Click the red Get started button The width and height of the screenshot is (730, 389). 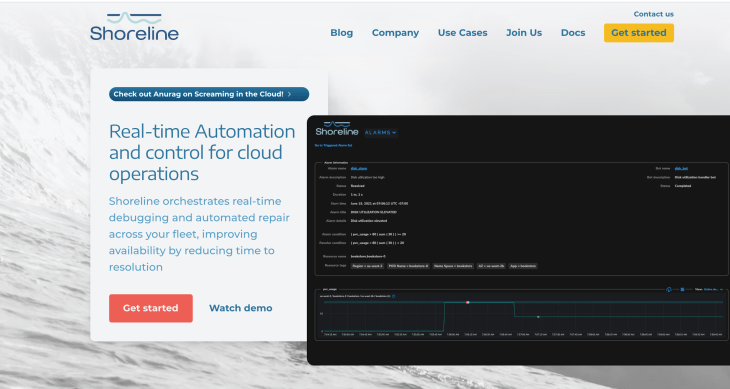point(151,308)
